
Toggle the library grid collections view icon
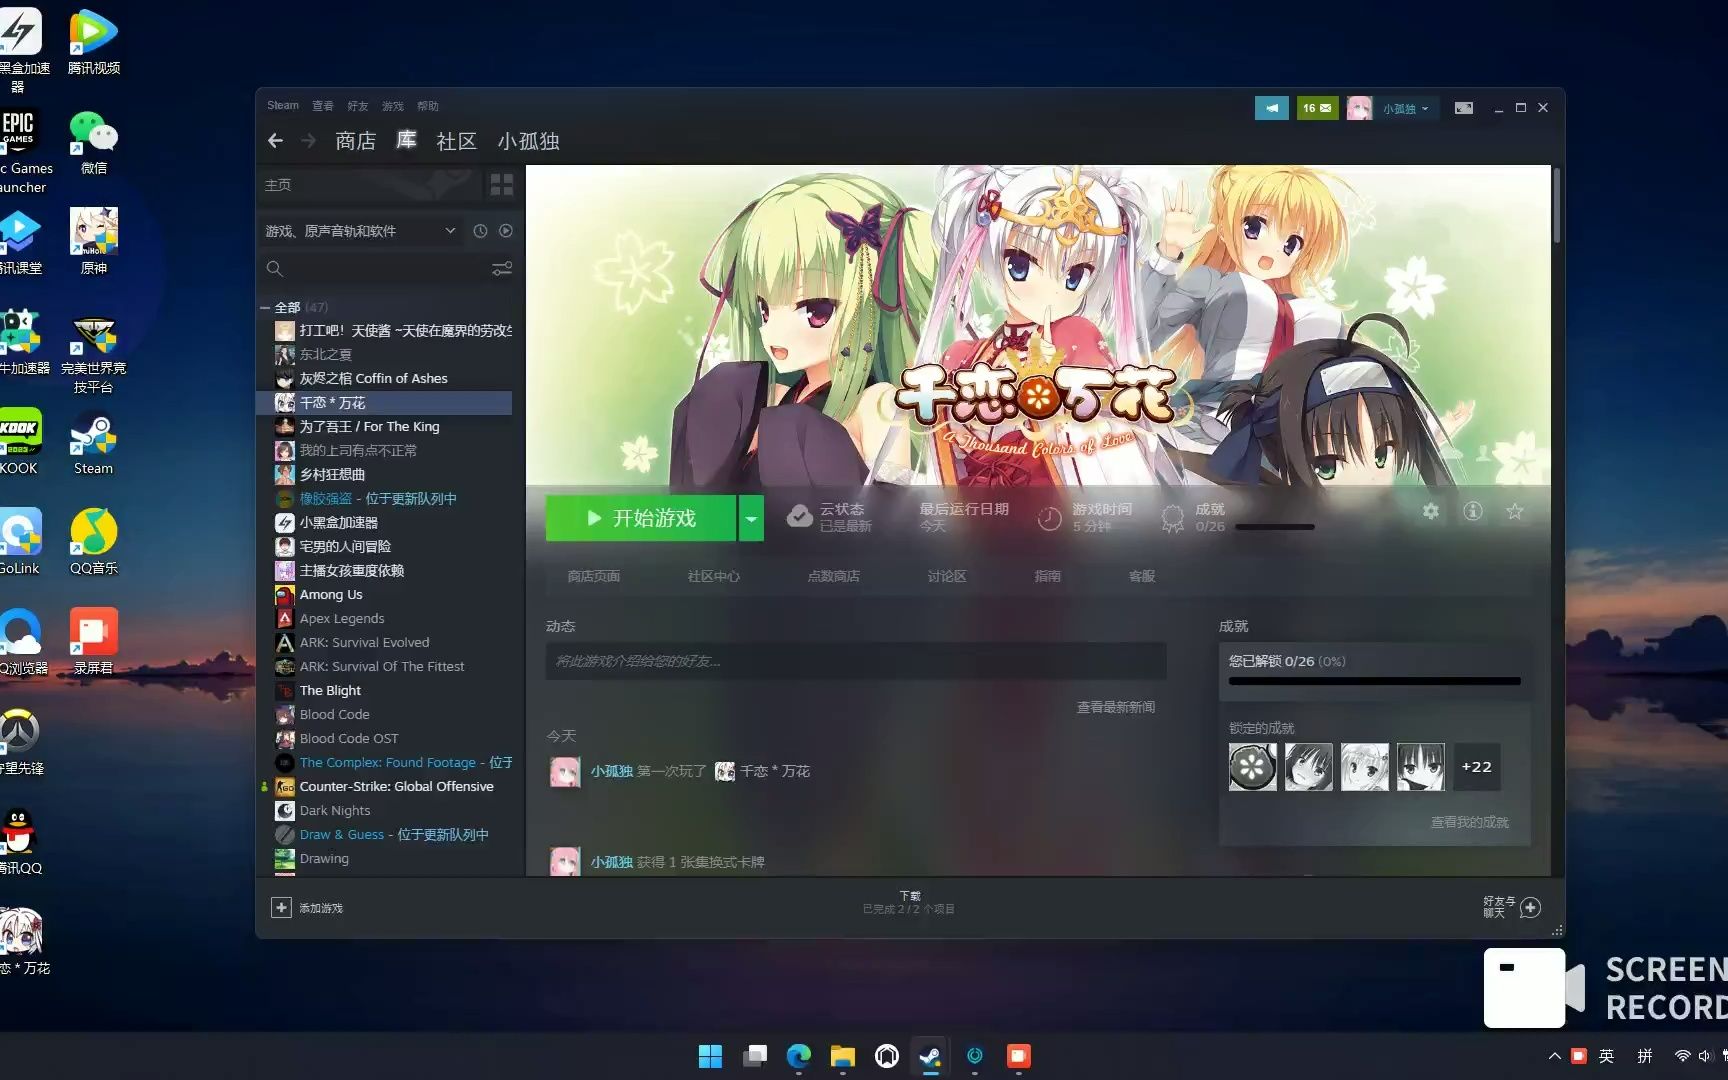click(501, 185)
